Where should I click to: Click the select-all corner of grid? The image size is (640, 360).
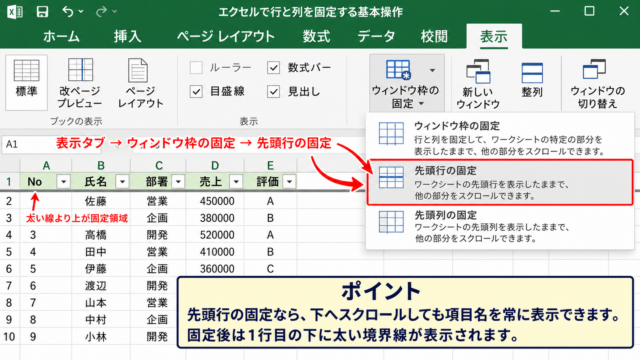click(x=9, y=165)
